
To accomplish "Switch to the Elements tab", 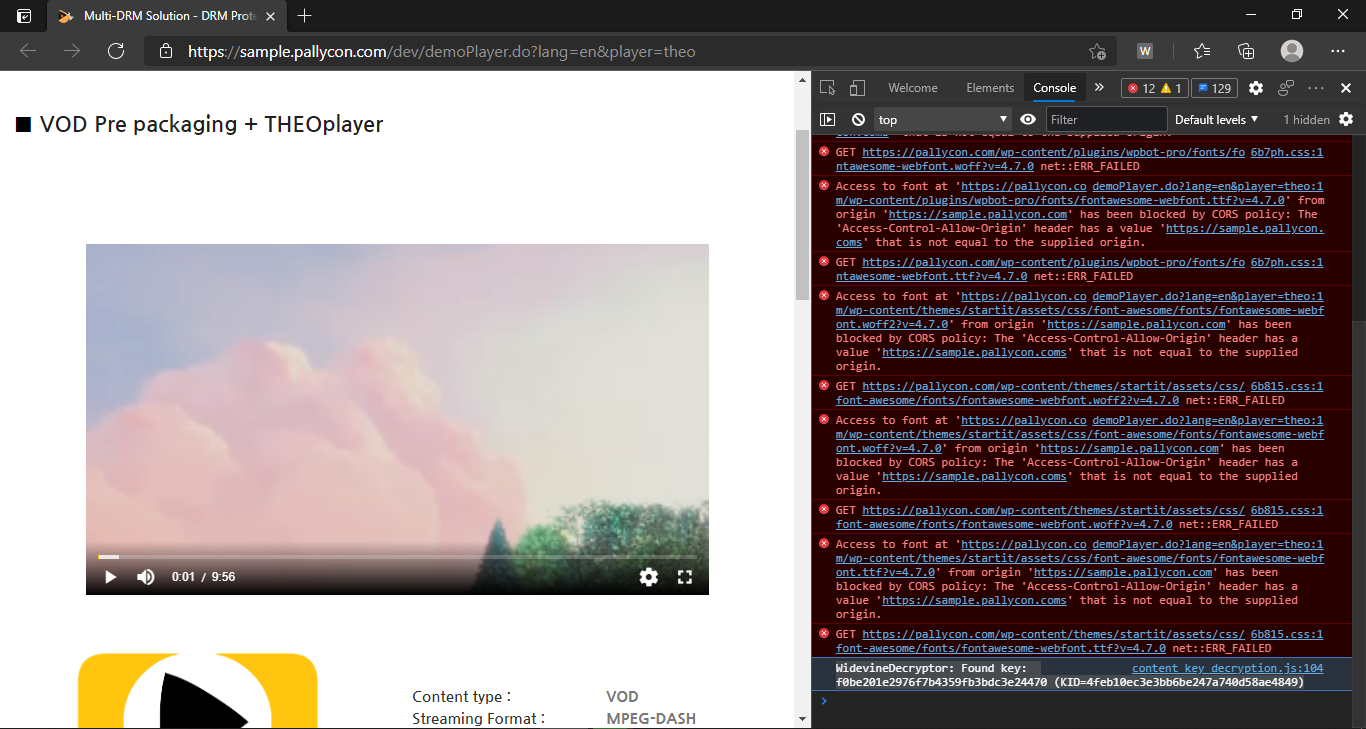I will [x=990, y=88].
